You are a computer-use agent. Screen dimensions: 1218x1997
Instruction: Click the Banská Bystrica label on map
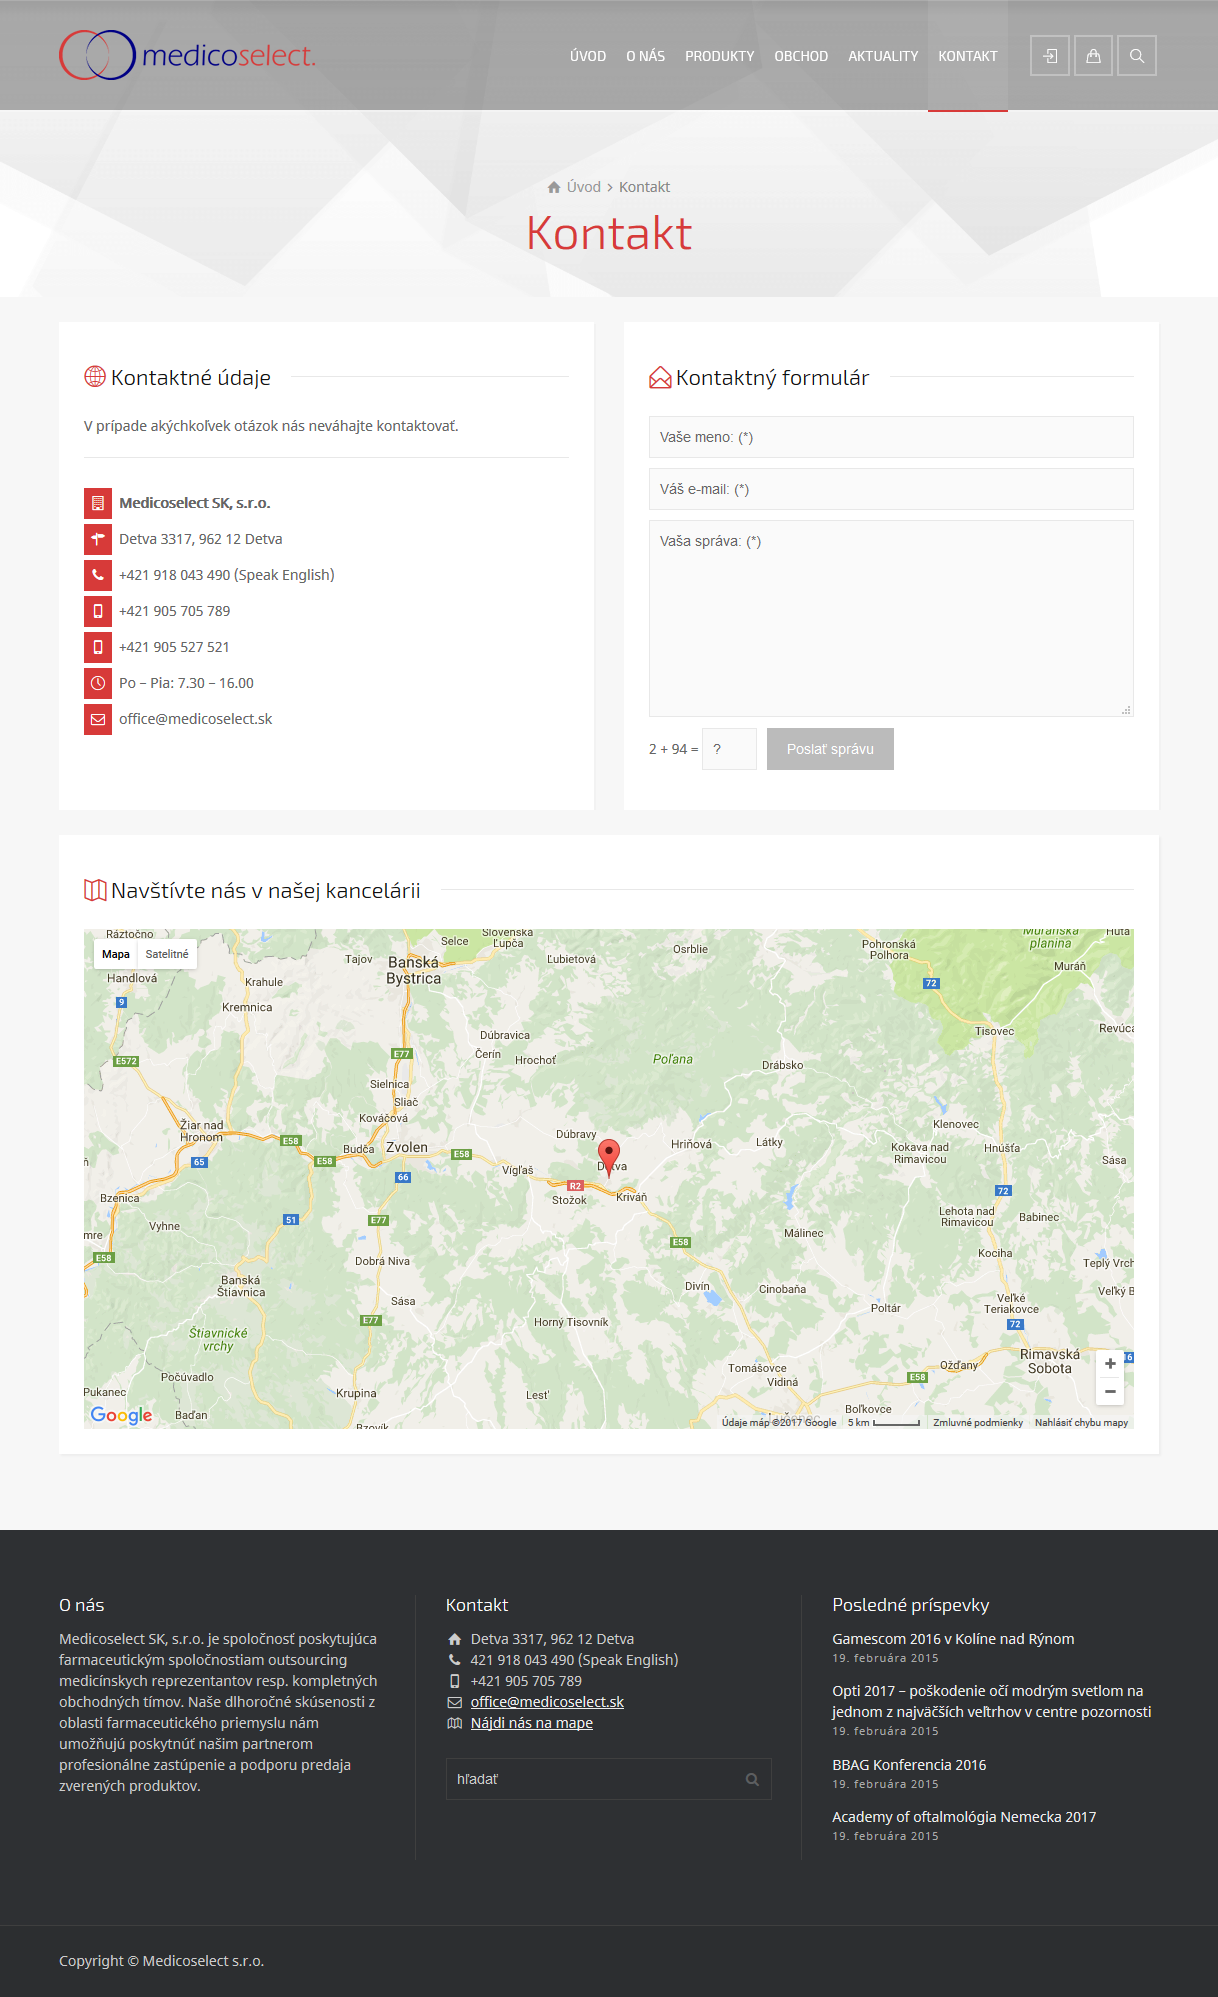[x=414, y=970]
